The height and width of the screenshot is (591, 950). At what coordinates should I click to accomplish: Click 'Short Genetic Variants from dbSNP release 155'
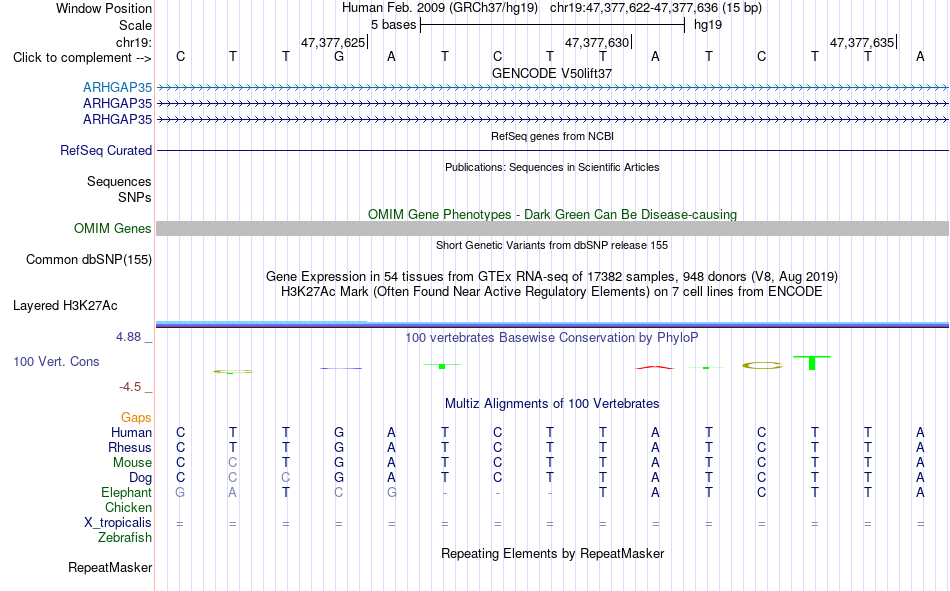point(552,245)
